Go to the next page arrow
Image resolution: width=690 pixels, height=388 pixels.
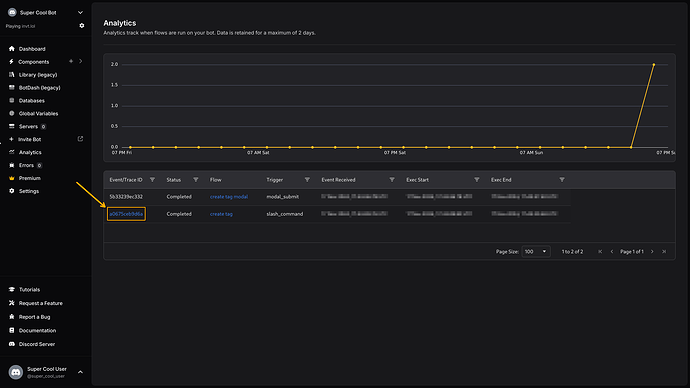click(652, 252)
